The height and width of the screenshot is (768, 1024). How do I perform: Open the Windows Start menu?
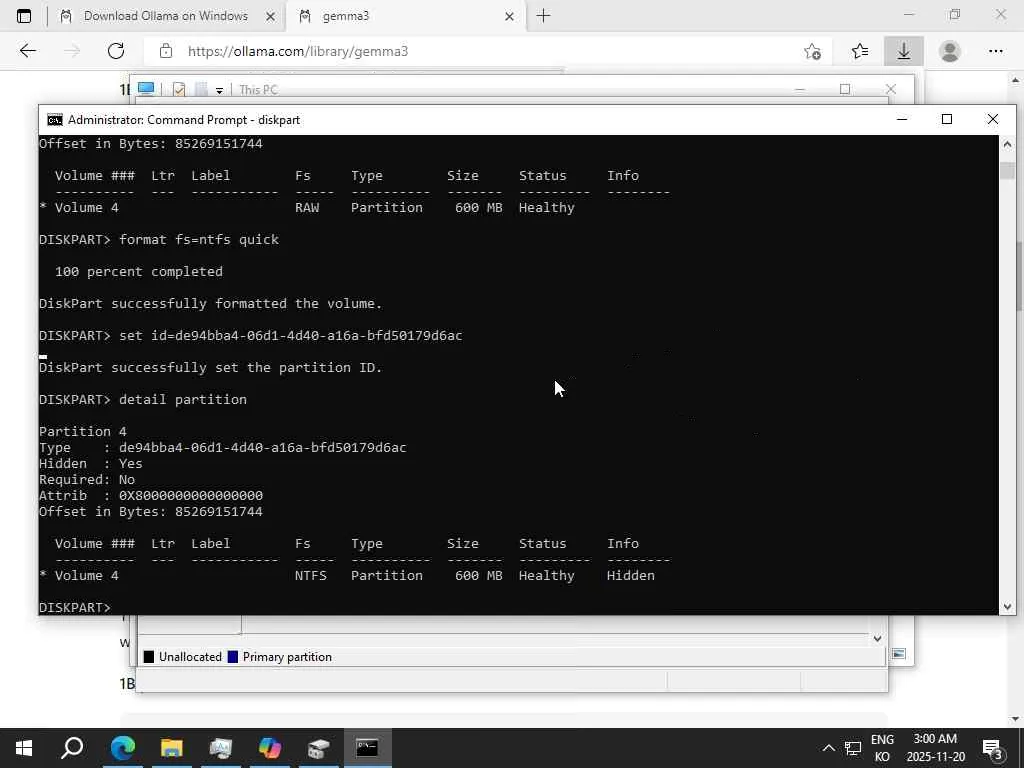click(x=24, y=748)
